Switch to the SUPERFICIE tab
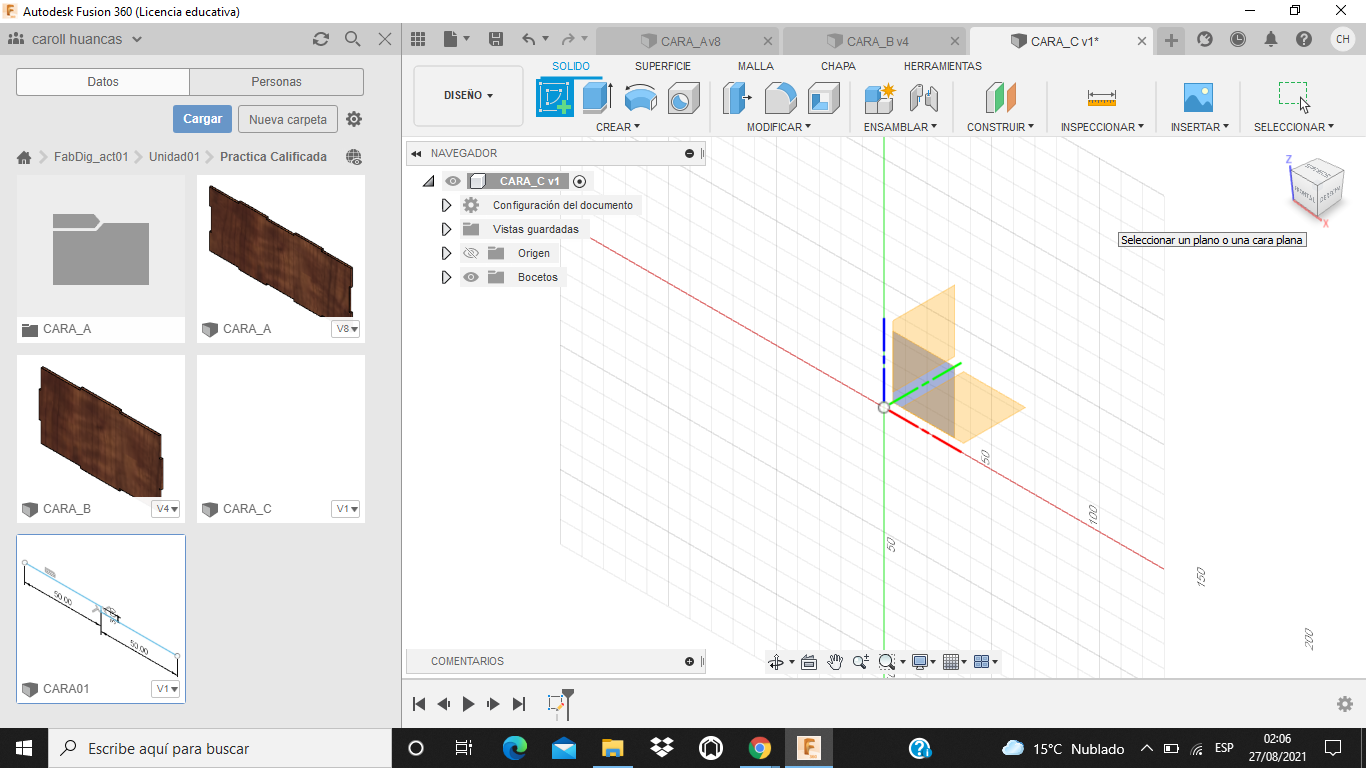Image resolution: width=1366 pixels, height=768 pixels. [x=663, y=66]
